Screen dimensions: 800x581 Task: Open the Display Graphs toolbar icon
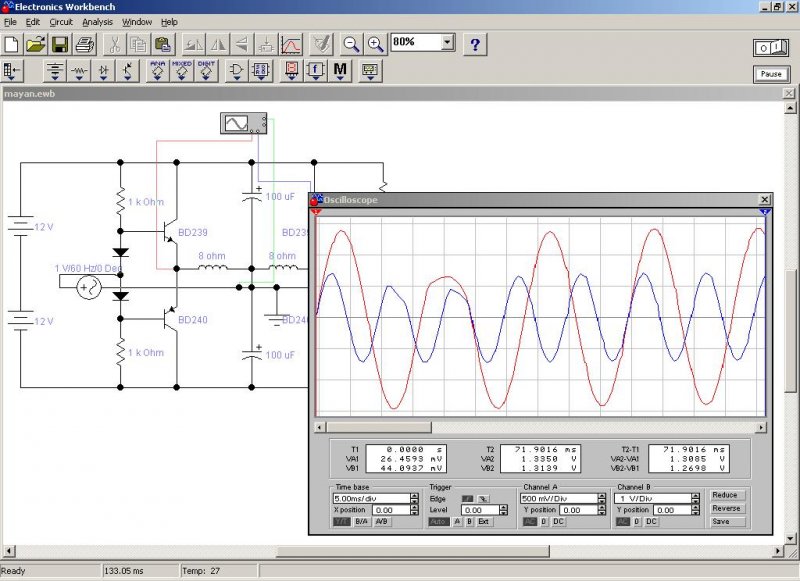coord(290,44)
